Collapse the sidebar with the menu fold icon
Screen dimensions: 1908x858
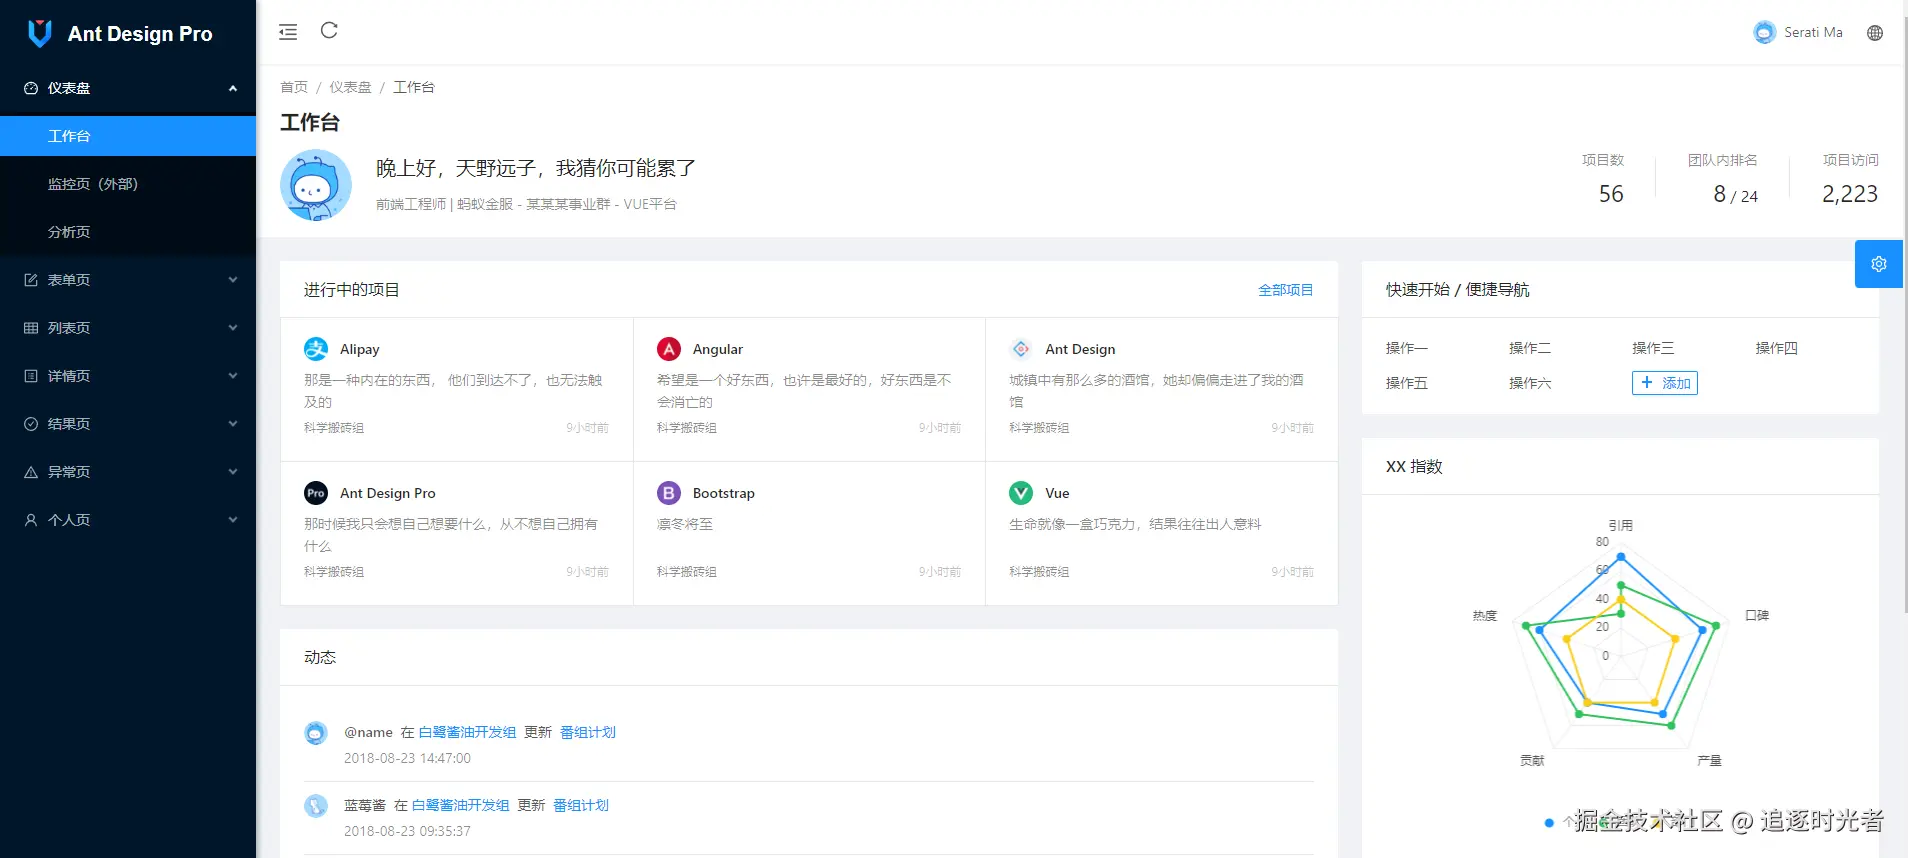click(288, 32)
